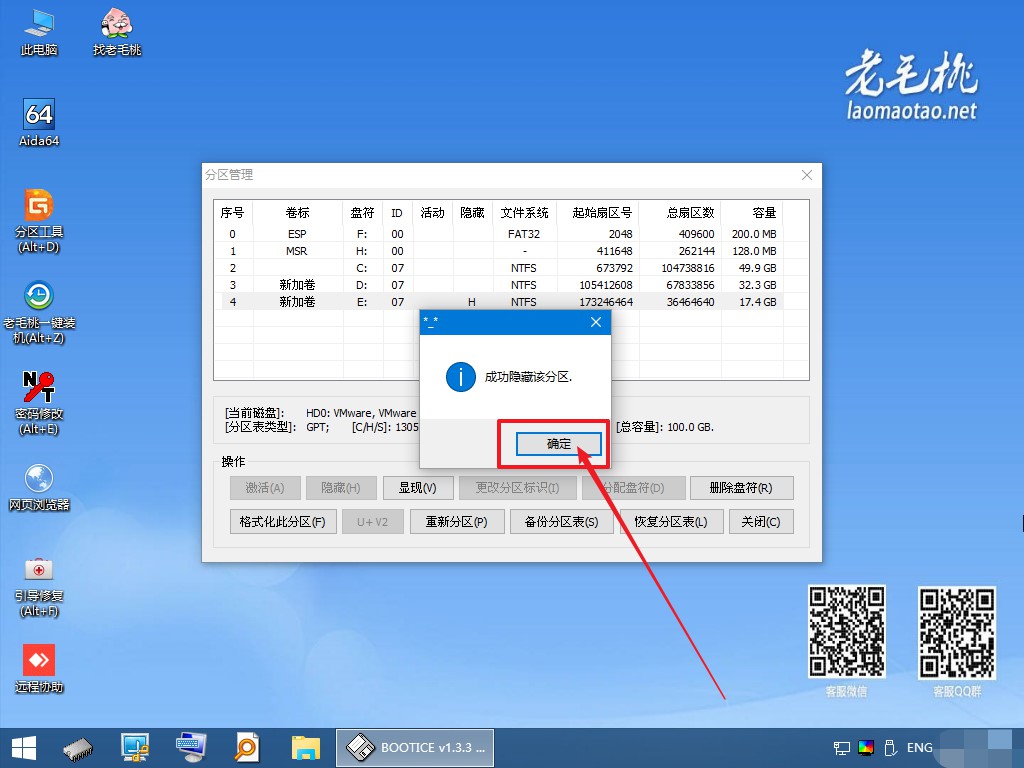Click the 关闭(C) button
The image size is (1024, 768).
(761, 522)
